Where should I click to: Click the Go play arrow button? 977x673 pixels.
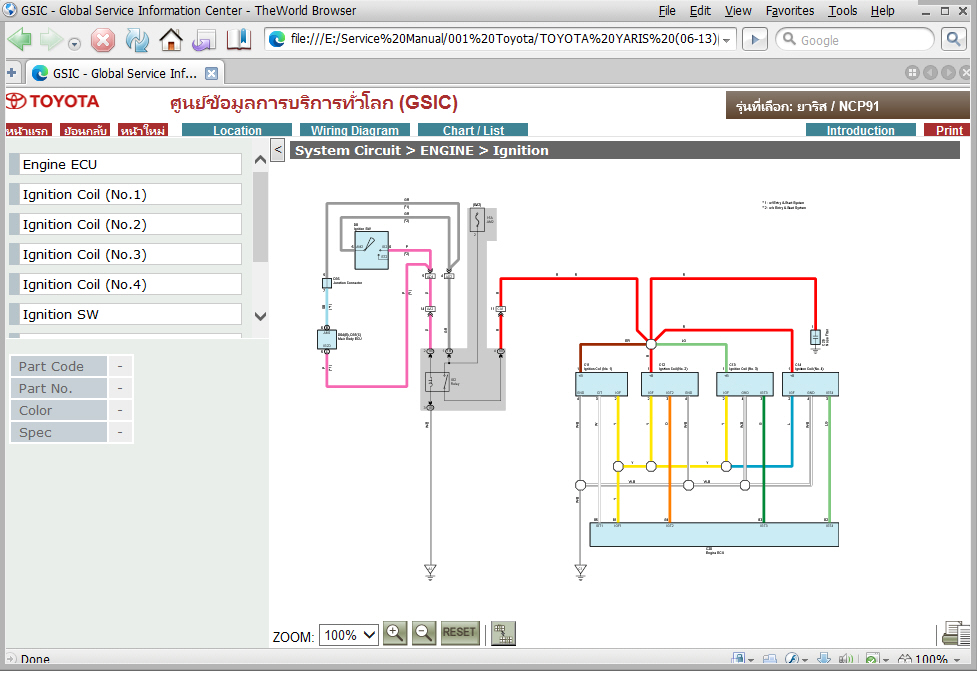pyautogui.click(x=755, y=40)
